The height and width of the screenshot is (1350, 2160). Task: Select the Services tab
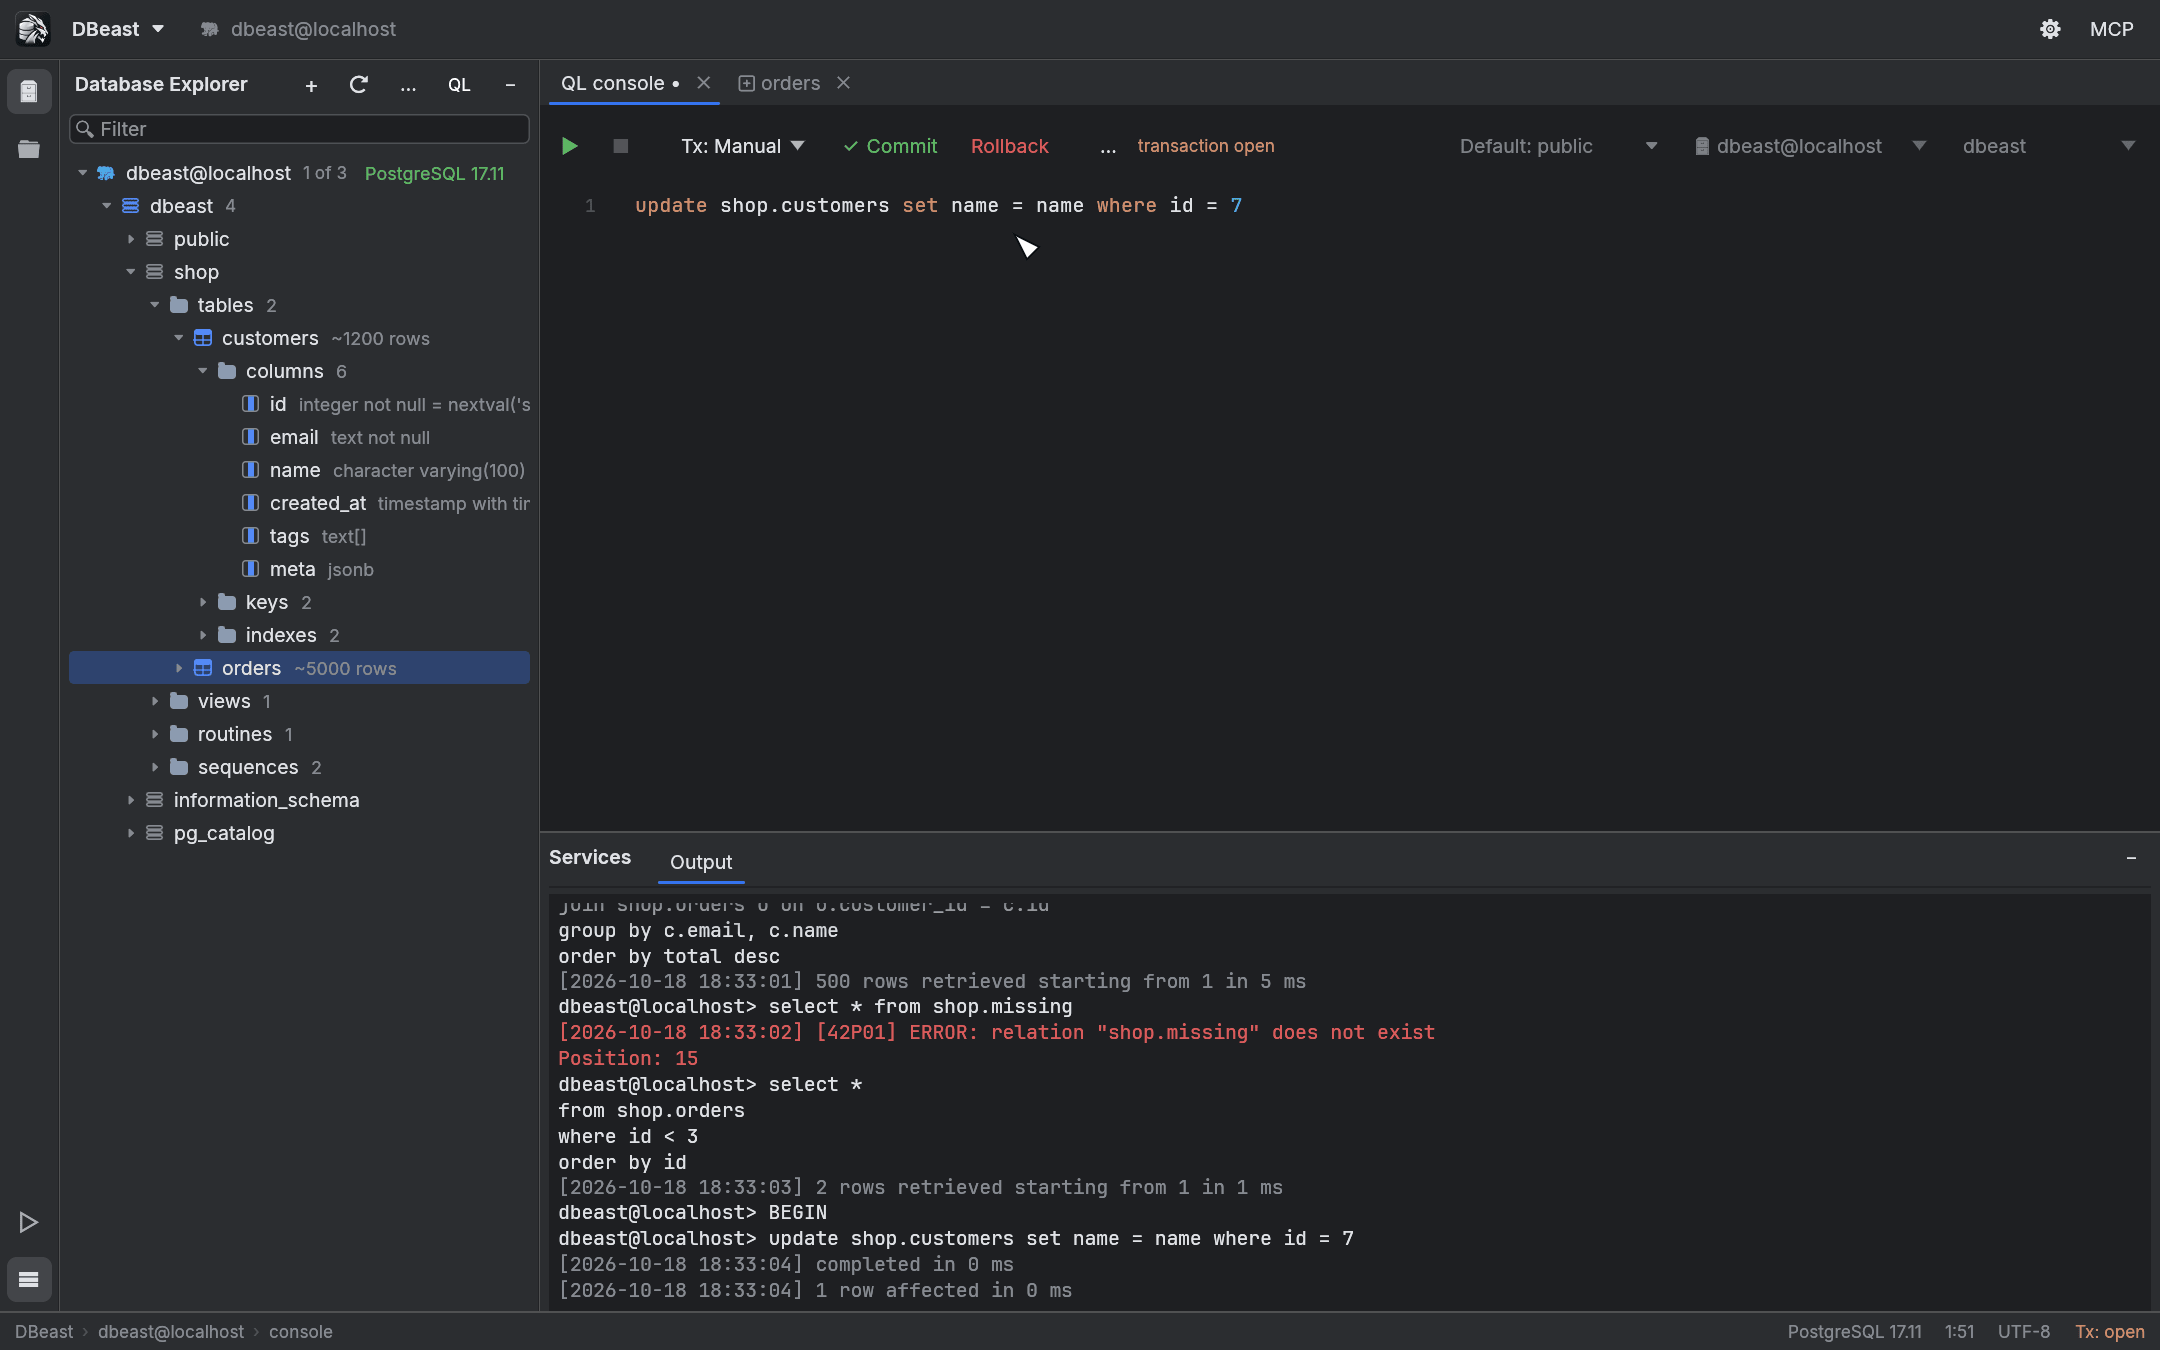click(590, 857)
